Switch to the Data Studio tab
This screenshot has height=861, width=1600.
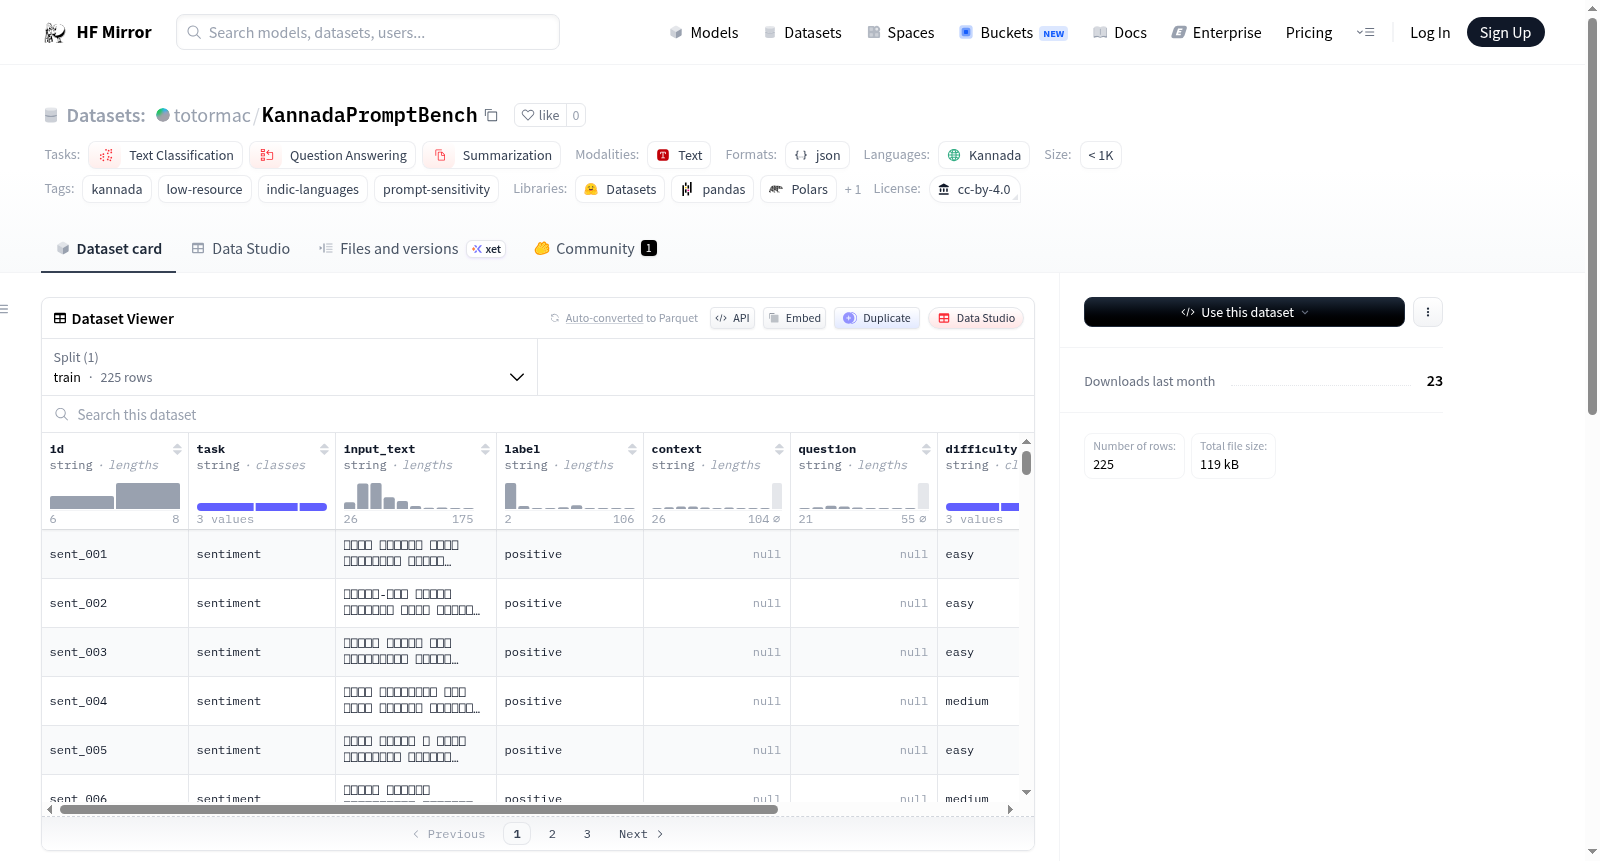pos(241,249)
